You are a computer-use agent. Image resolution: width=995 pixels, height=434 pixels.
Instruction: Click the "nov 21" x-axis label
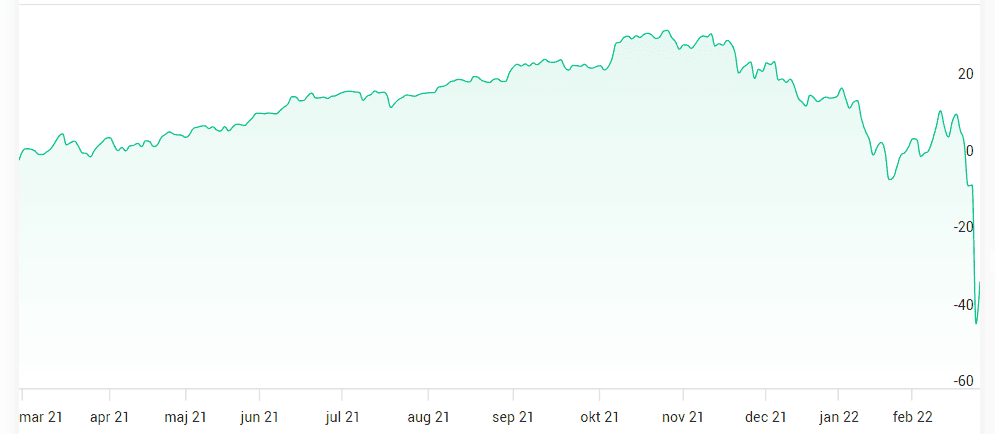pos(684,417)
